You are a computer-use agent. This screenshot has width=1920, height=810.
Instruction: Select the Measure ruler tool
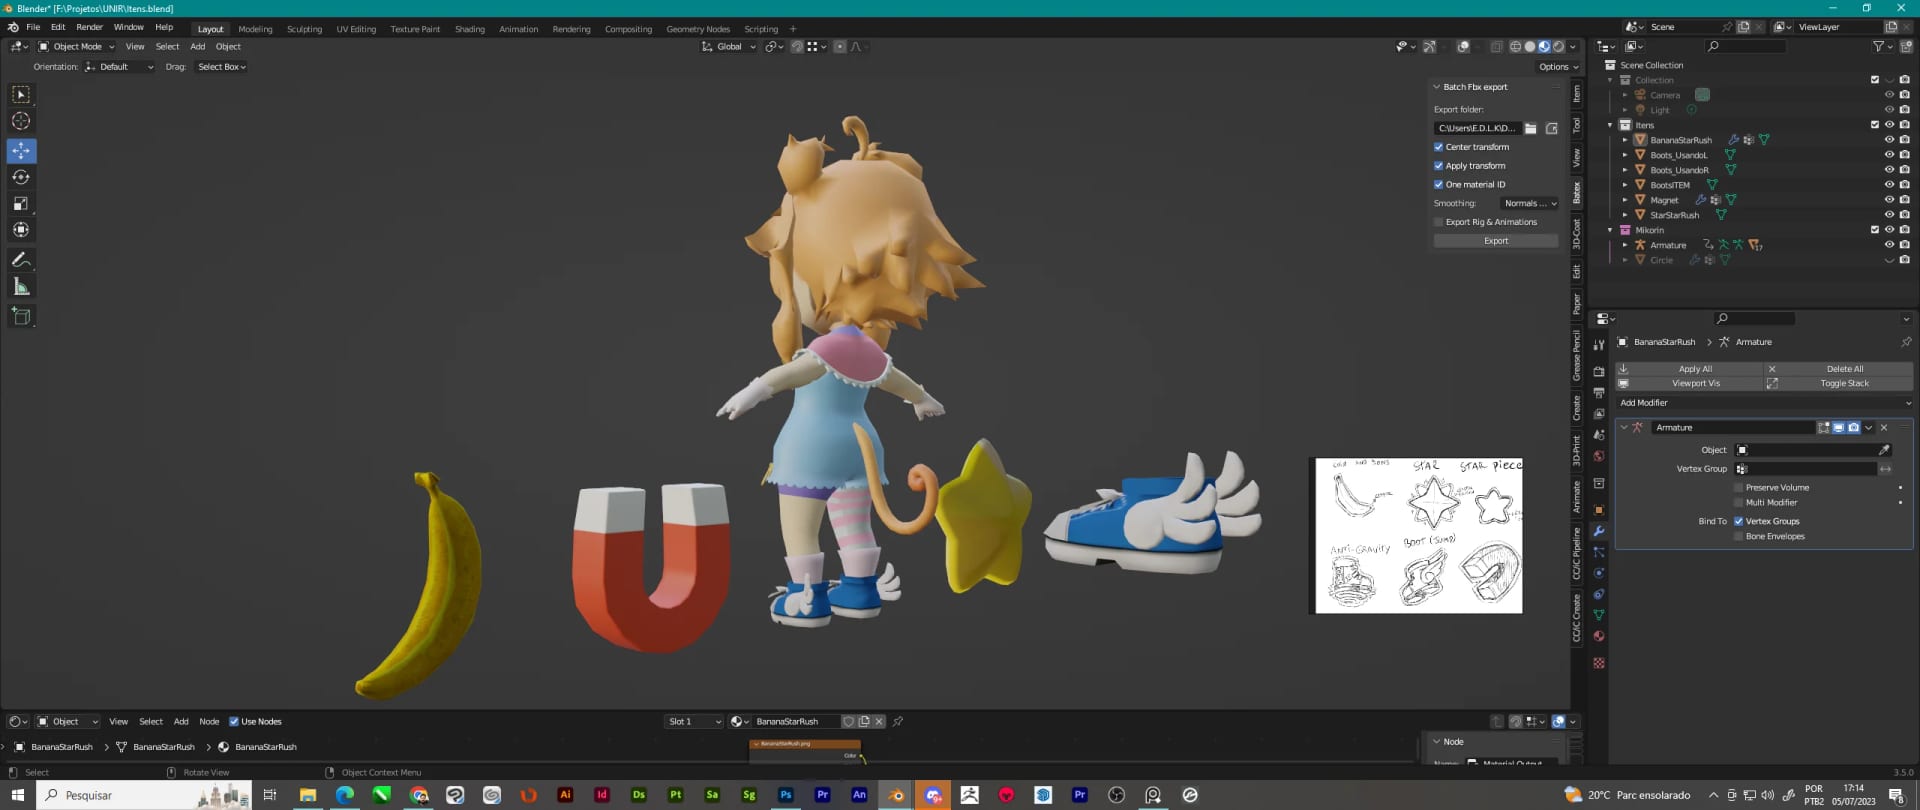tap(21, 287)
